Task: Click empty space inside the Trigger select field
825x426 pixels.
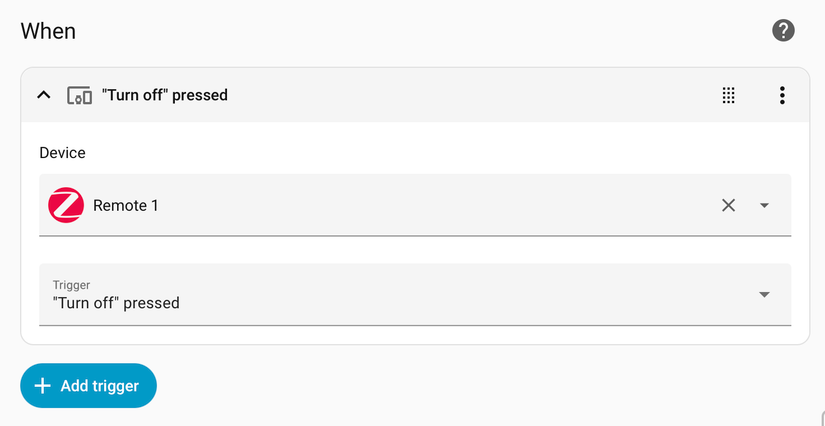Action: [x=450, y=295]
